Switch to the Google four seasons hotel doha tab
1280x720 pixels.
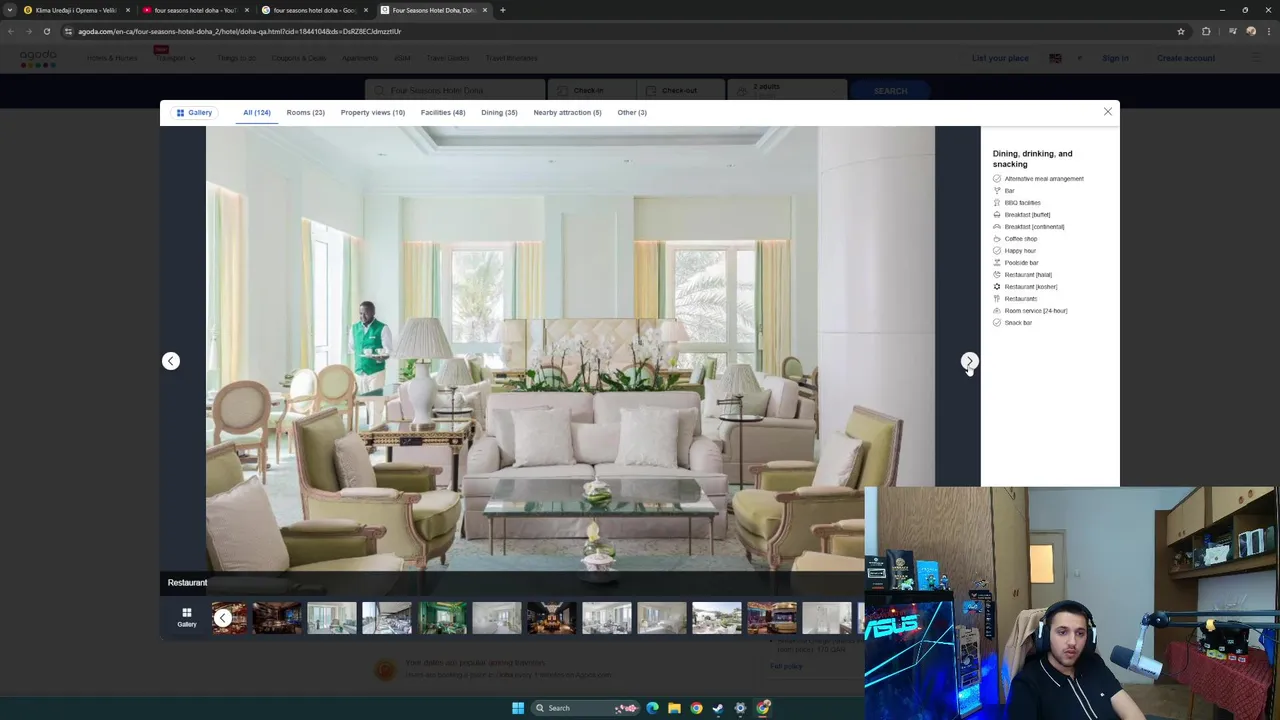click(314, 10)
